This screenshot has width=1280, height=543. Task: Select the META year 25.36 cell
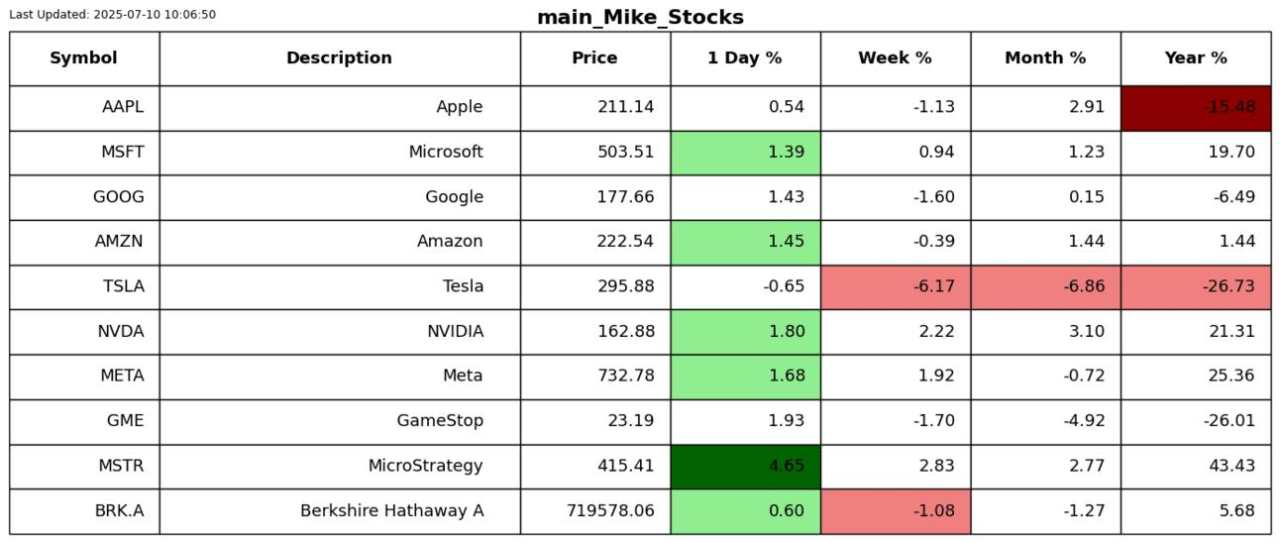coord(1196,376)
